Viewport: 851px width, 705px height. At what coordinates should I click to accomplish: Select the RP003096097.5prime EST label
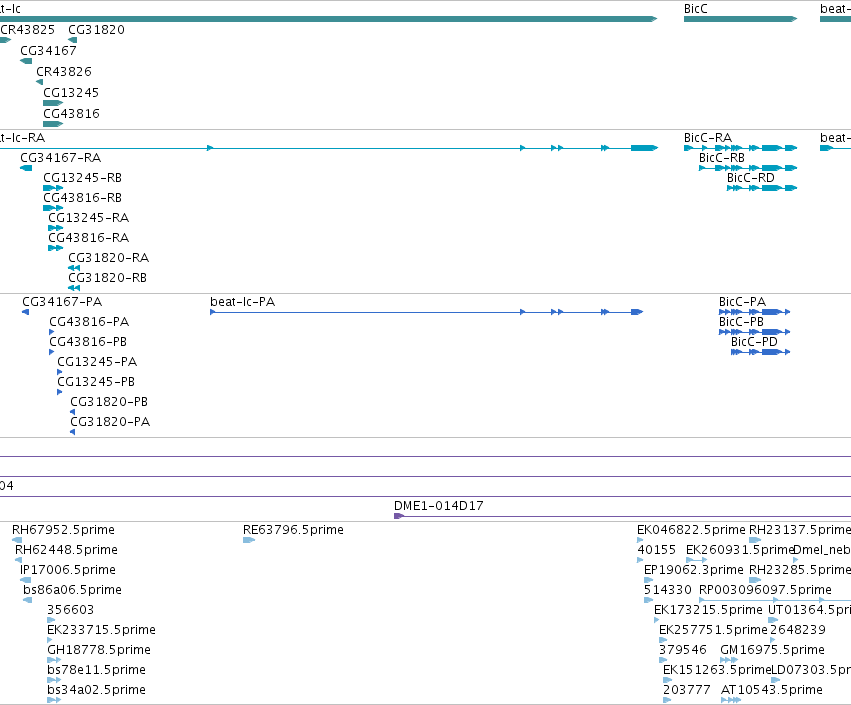[765, 590]
